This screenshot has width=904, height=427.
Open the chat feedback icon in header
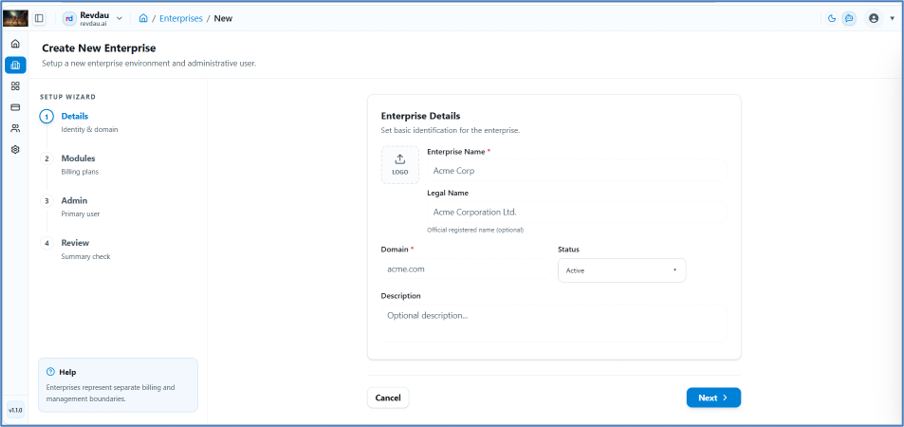849,18
